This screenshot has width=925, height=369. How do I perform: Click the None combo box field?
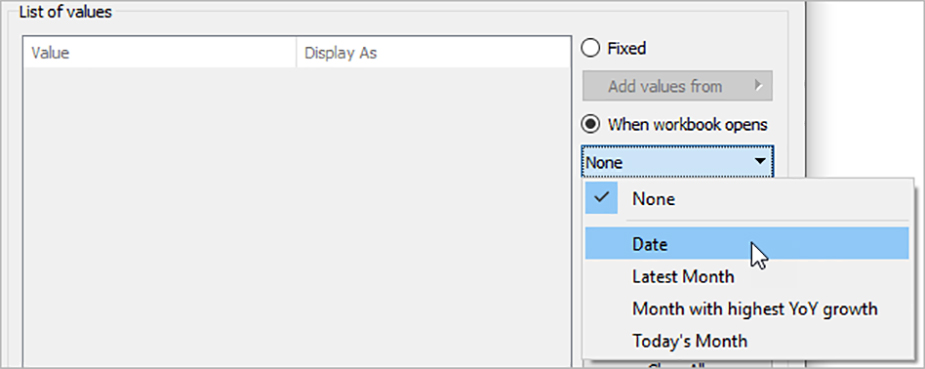pos(677,162)
